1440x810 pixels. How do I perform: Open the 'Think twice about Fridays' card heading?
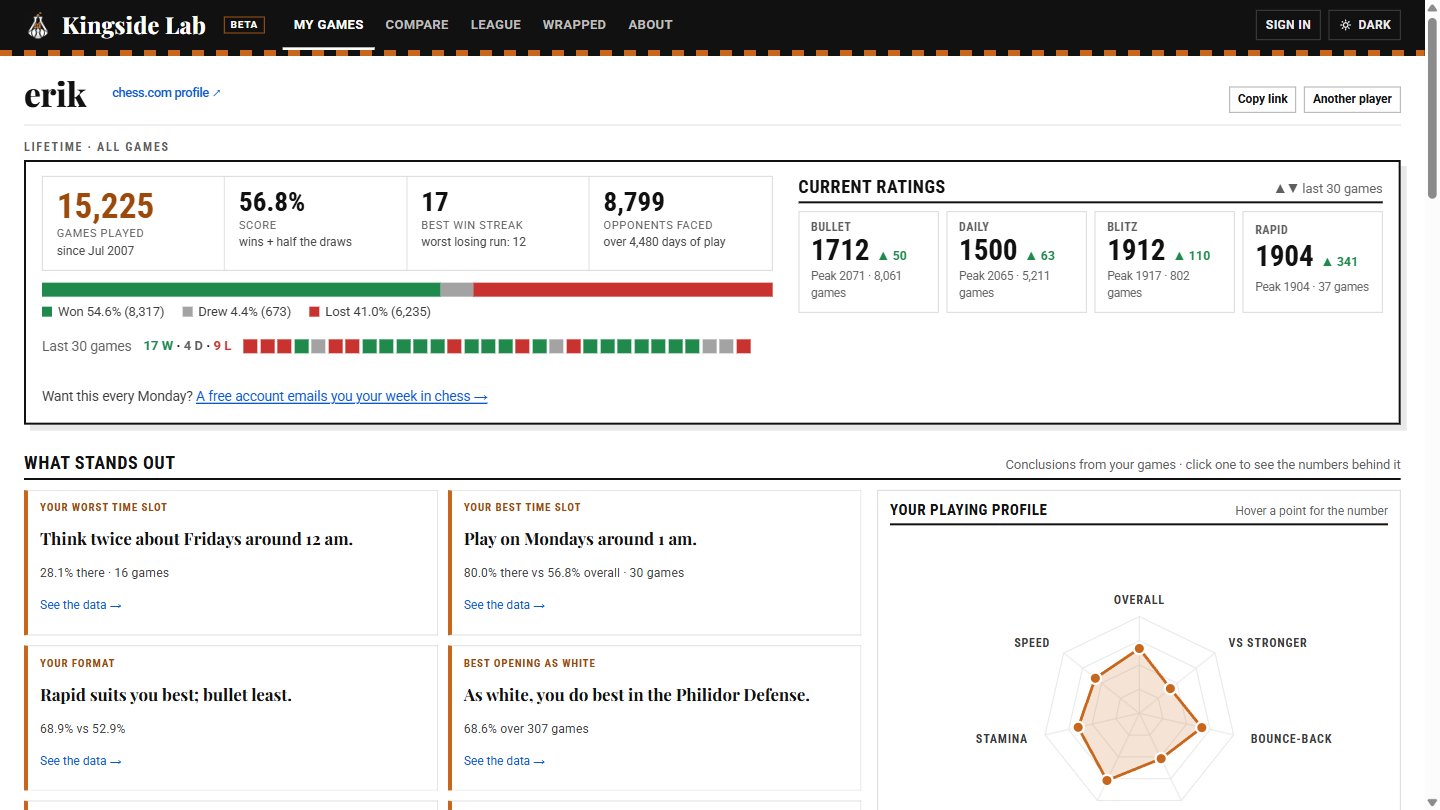tap(197, 539)
